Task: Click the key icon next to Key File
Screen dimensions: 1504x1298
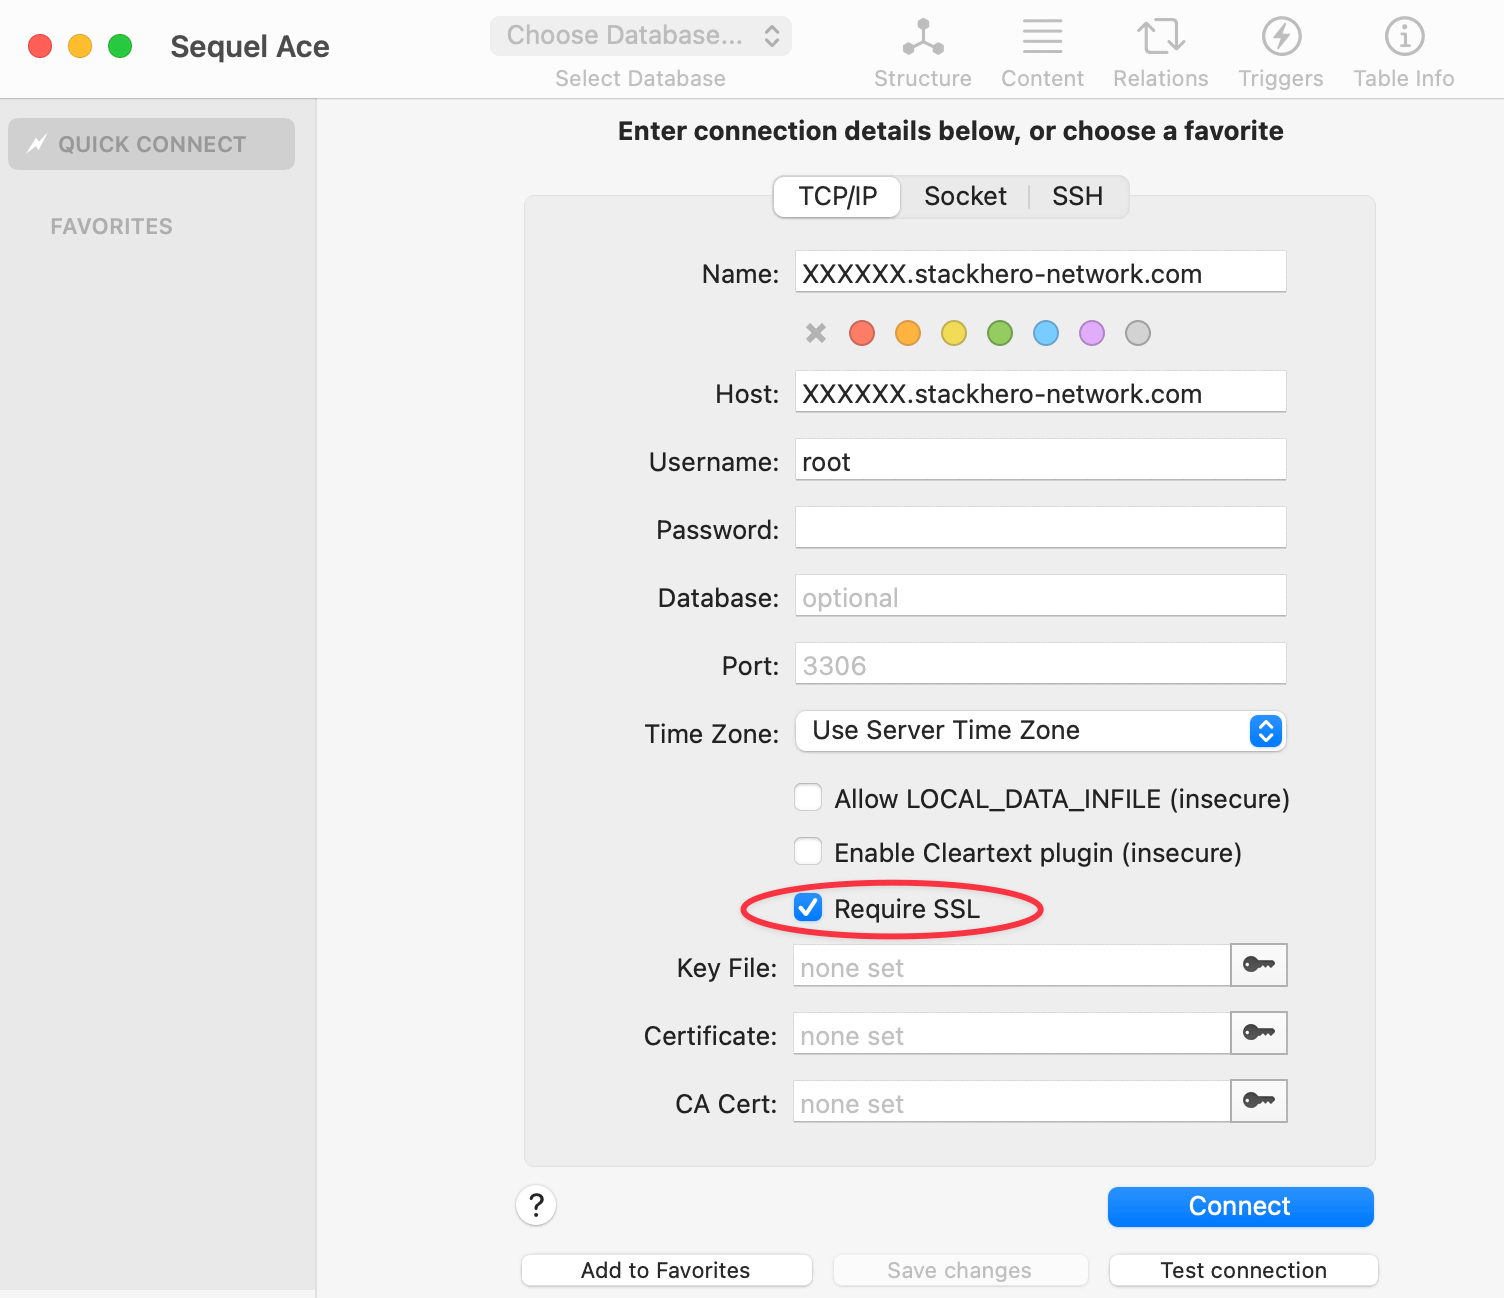Action: (1258, 965)
